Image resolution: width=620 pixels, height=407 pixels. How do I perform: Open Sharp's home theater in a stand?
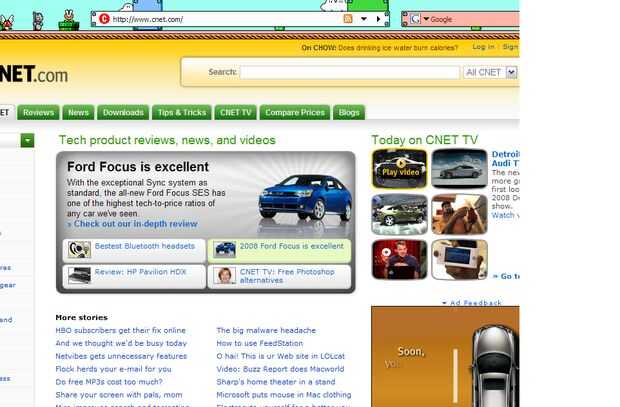(276, 382)
